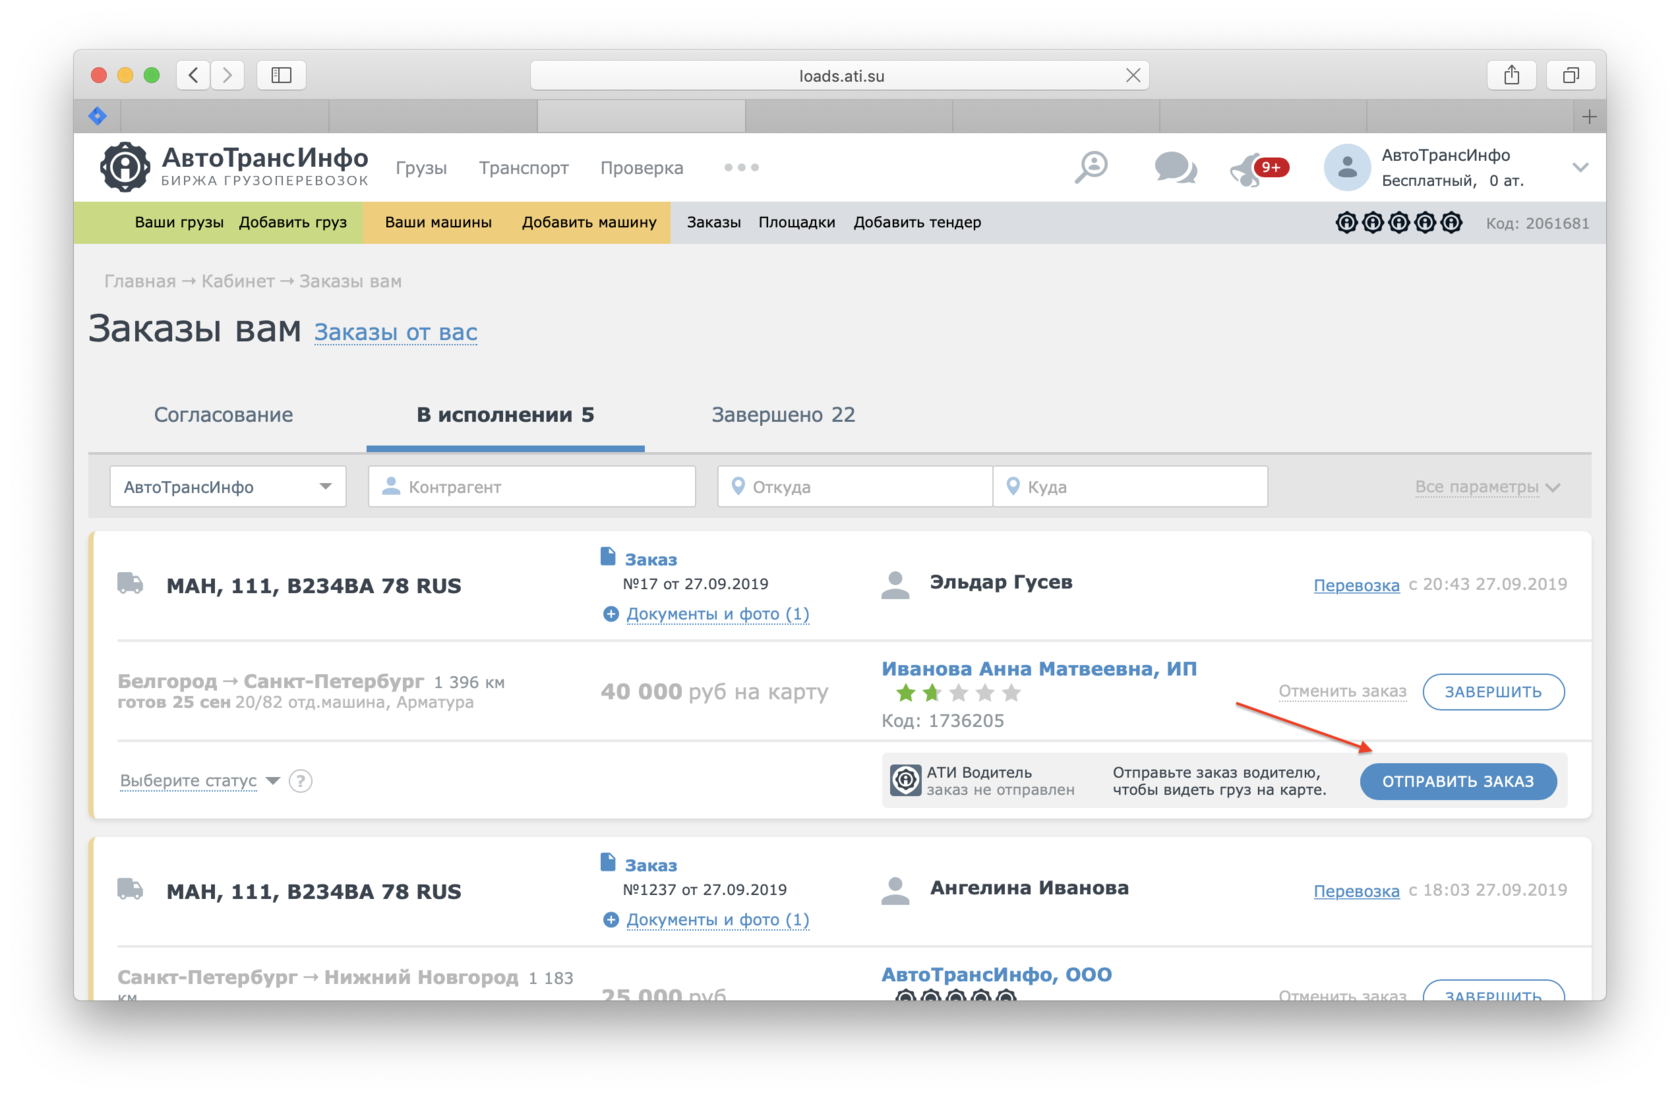Go forward with the Safari forward arrow

[x=228, y=75]
